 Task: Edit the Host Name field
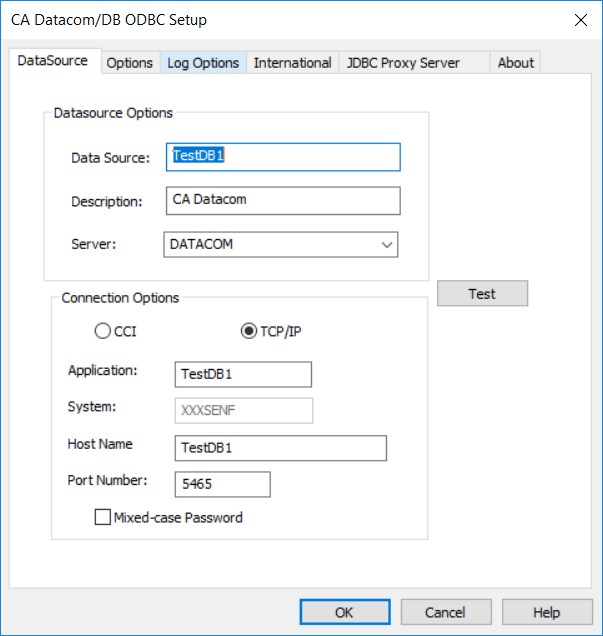(x=280, y=447)
